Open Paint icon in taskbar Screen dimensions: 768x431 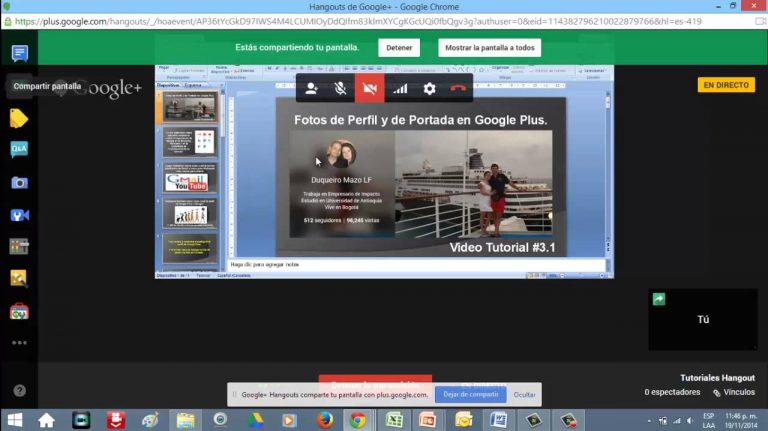click(150, 420)
